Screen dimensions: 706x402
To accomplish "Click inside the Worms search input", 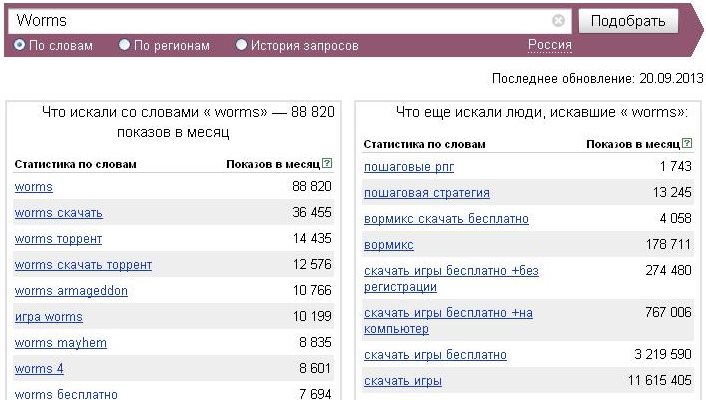I will [x=279, y=21].
